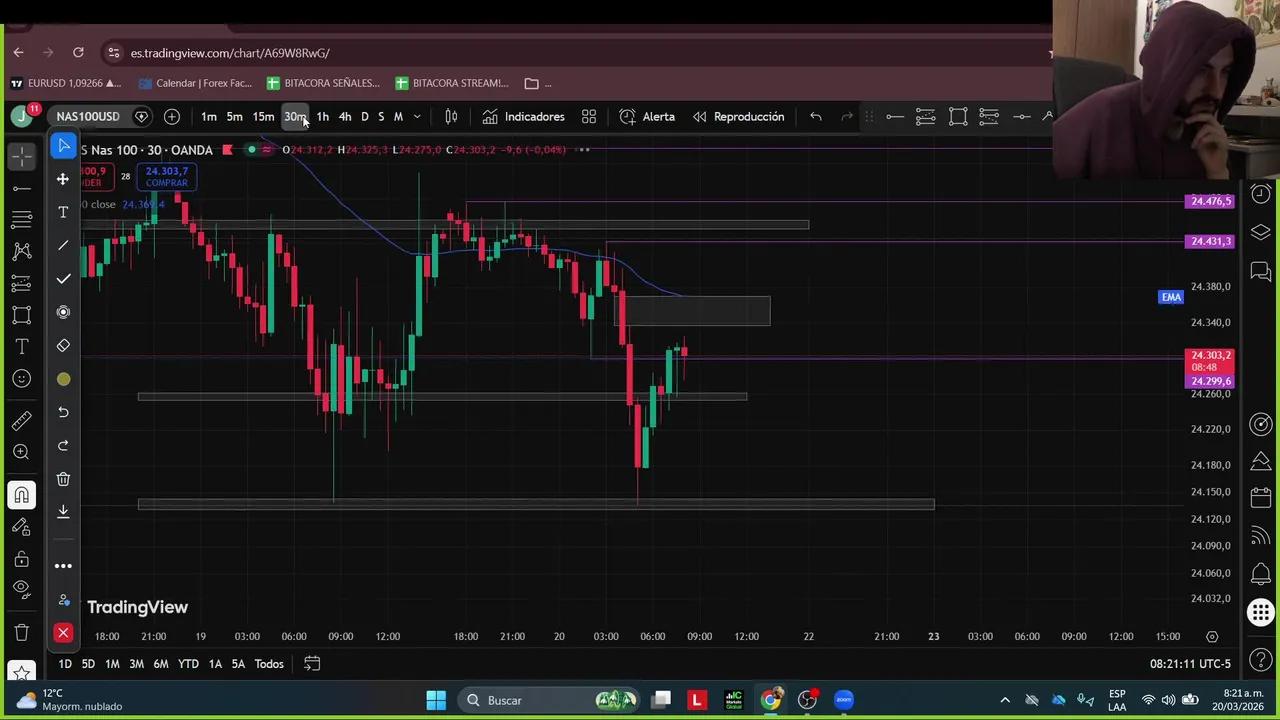Screen dimensions: 1280x720
Task: Select the 30m timeframe
Action: click(295, 117)
